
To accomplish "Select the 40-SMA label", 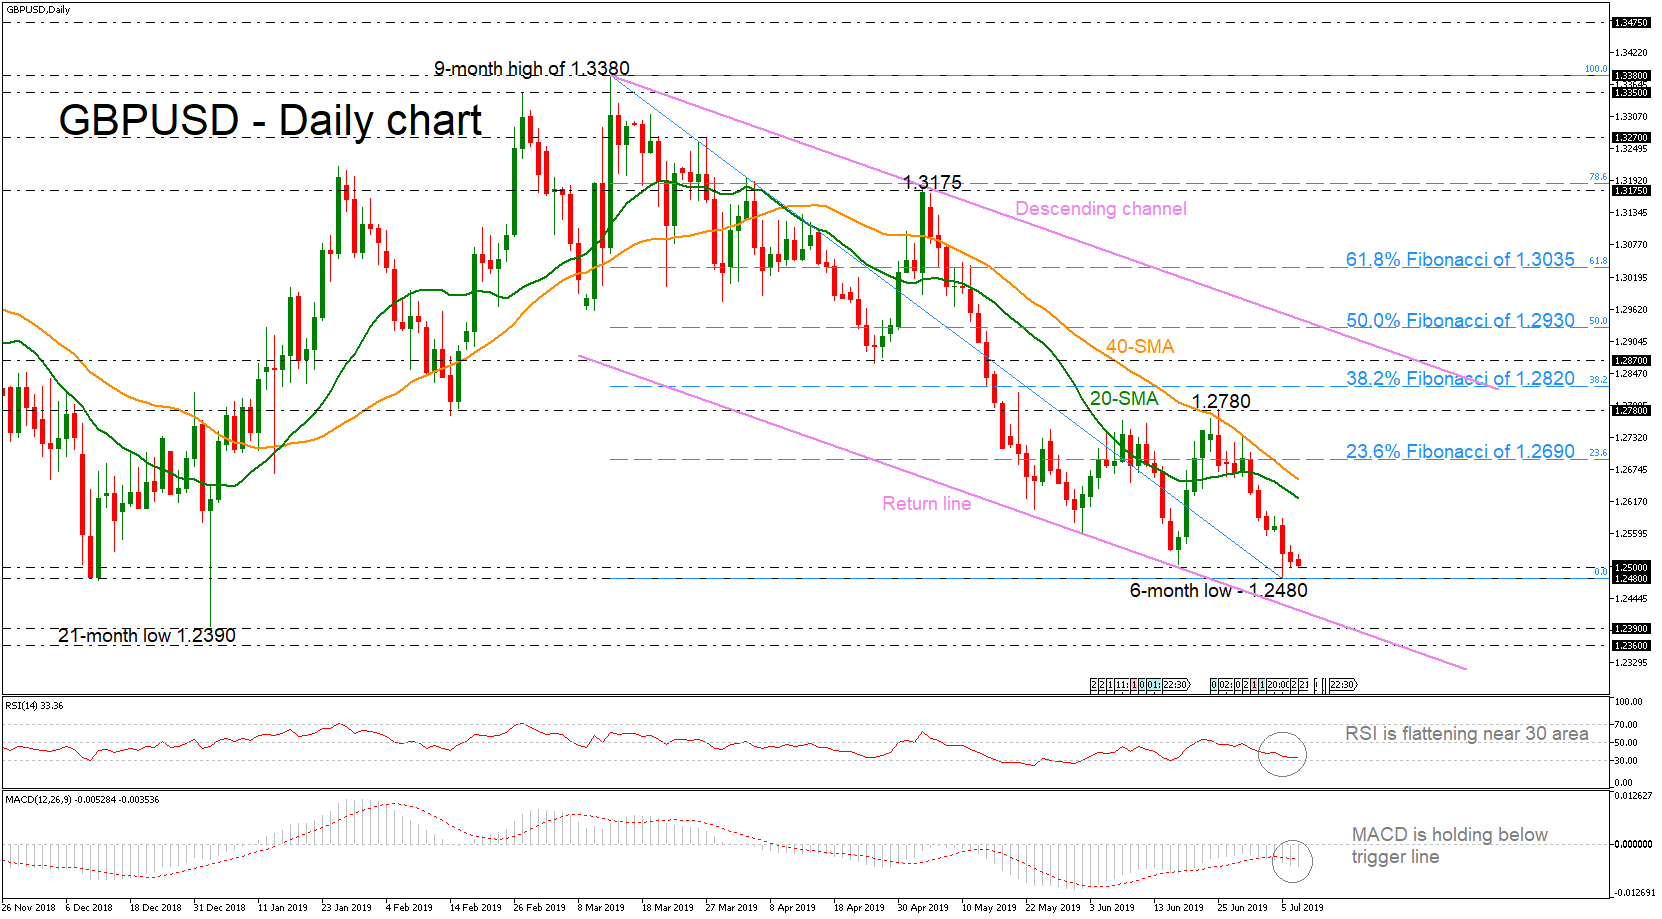I will pos(1140,346).
